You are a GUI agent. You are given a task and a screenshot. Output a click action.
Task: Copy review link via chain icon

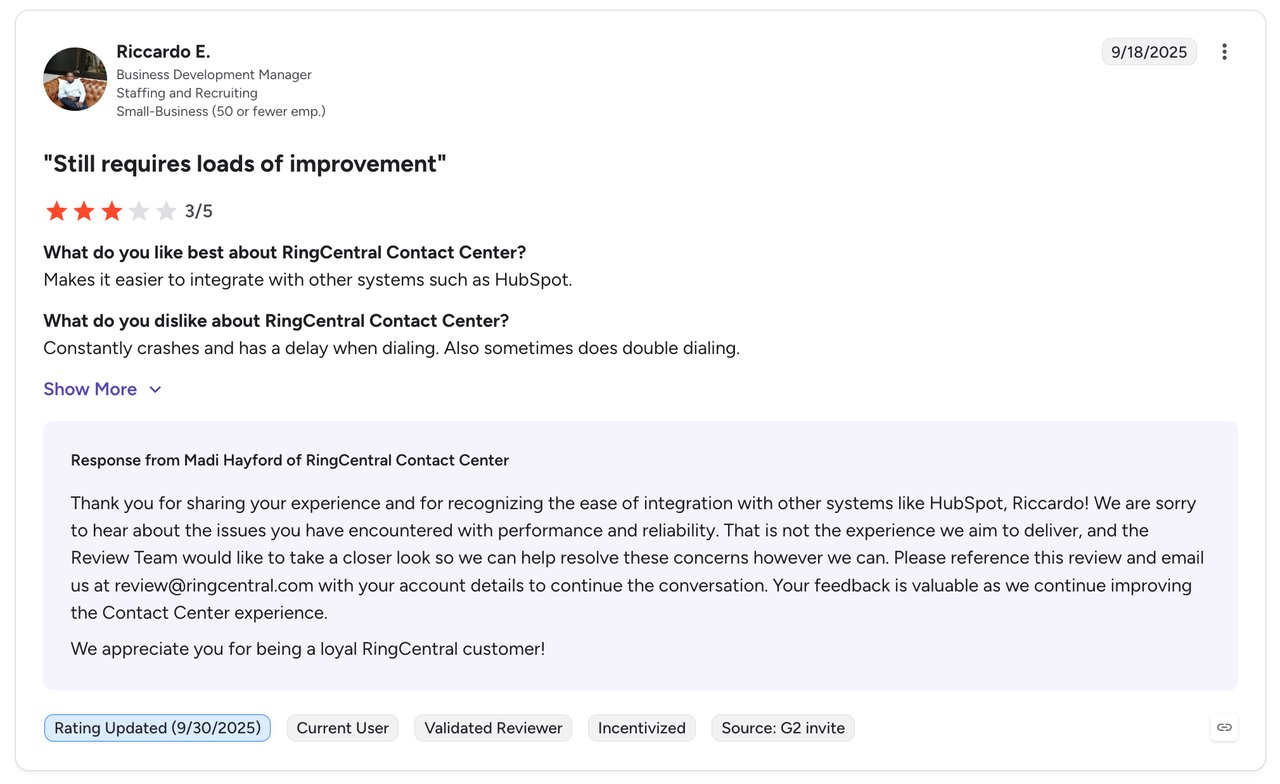[1224, 728]
